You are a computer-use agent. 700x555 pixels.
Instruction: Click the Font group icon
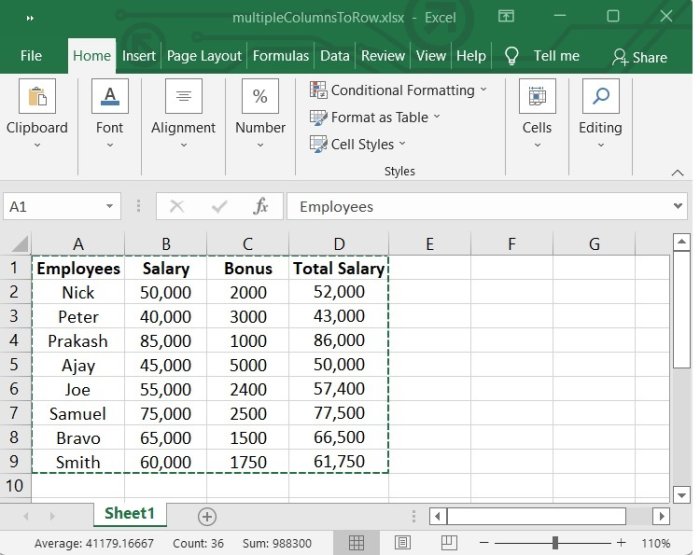click(x=110, y=97)
